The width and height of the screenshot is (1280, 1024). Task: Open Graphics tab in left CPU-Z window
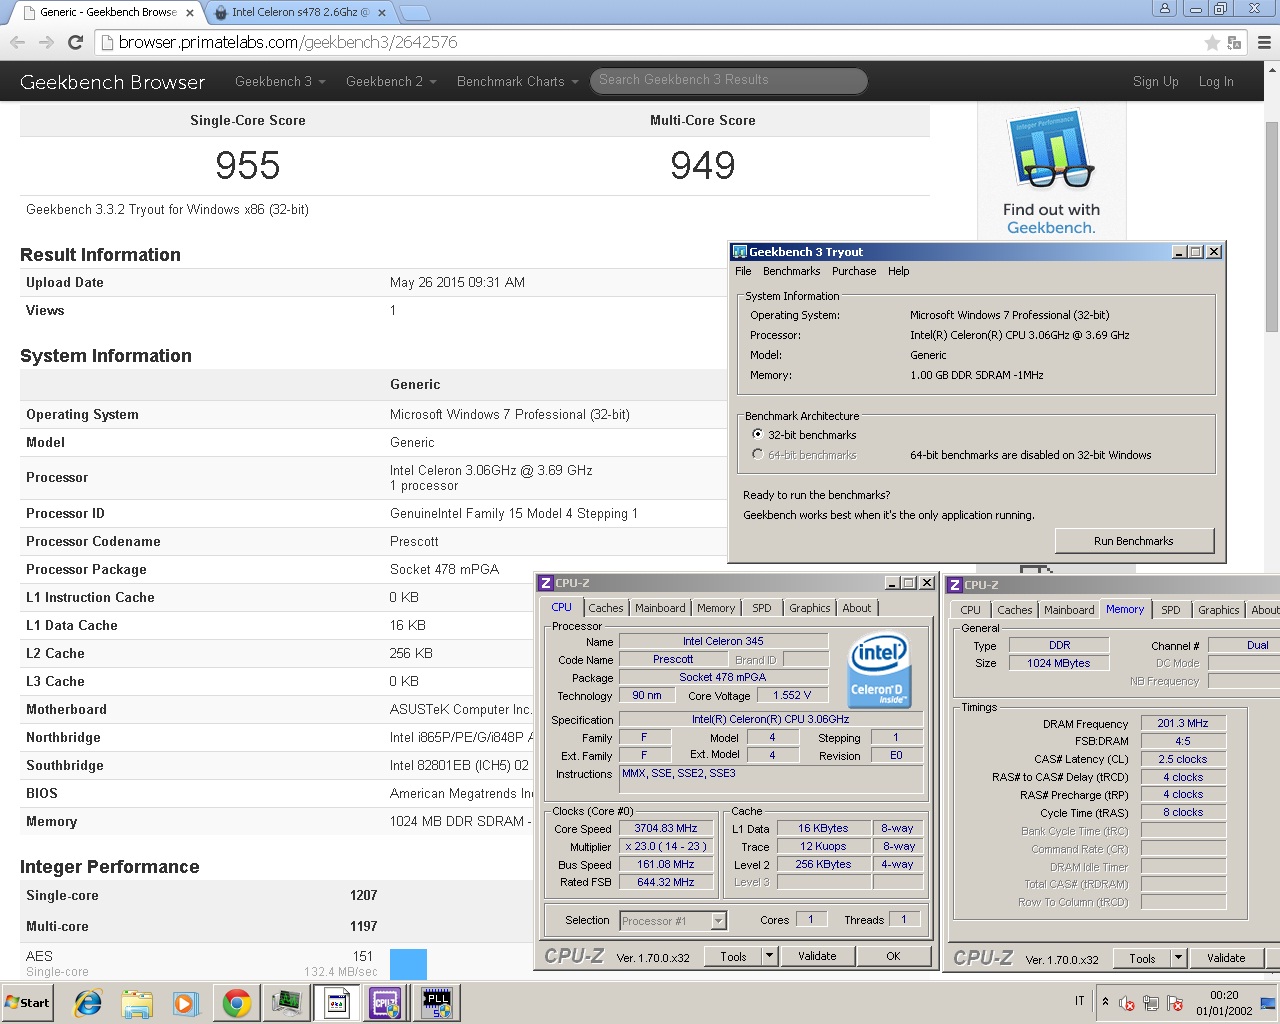coord(810,608)
